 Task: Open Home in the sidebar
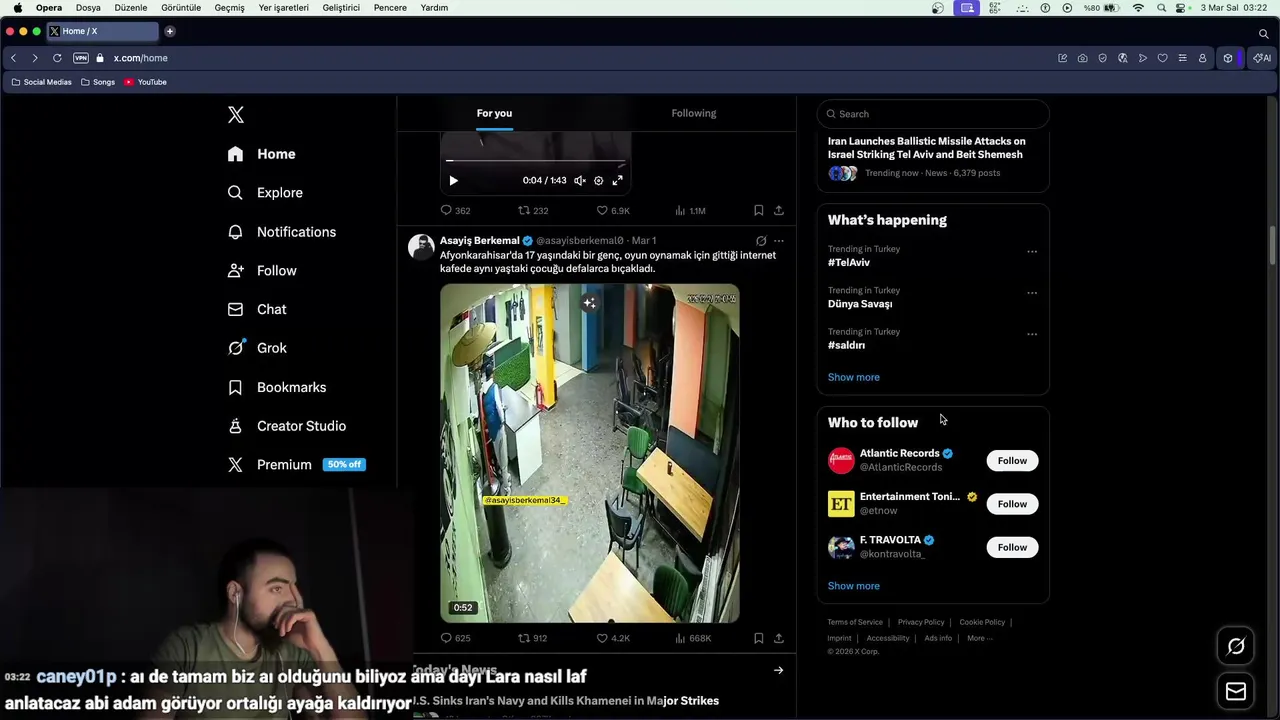(262, 154)
